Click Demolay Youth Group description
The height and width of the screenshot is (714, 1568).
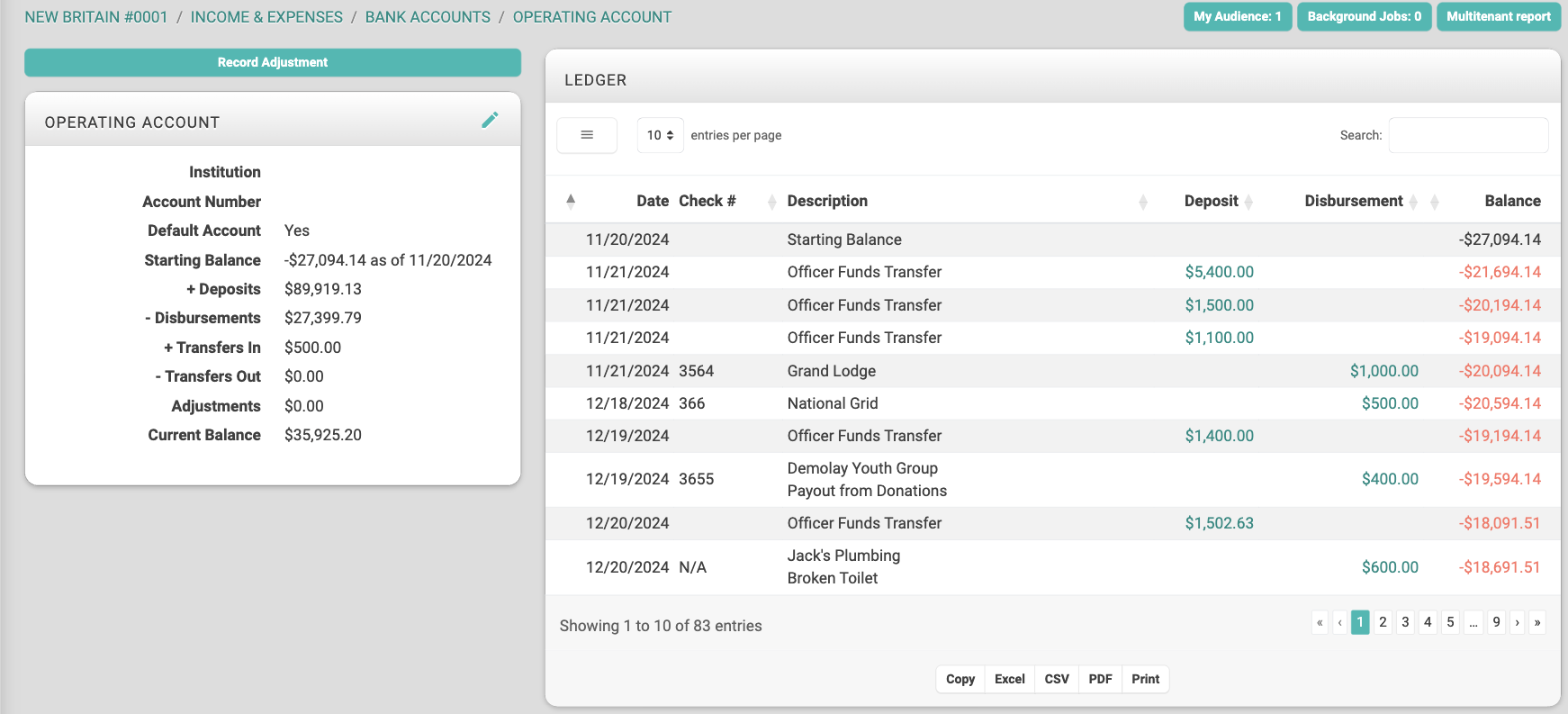tap(863, 468)
